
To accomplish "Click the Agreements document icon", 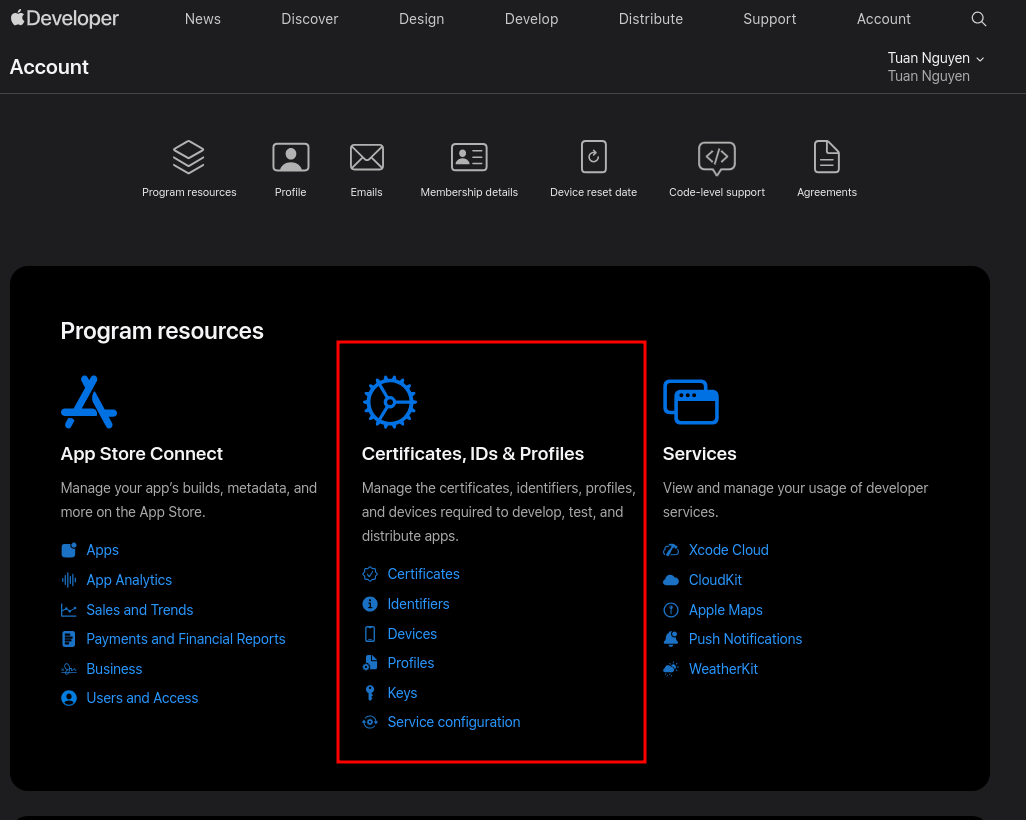I will pyautogui.click(x=826, y=157).
